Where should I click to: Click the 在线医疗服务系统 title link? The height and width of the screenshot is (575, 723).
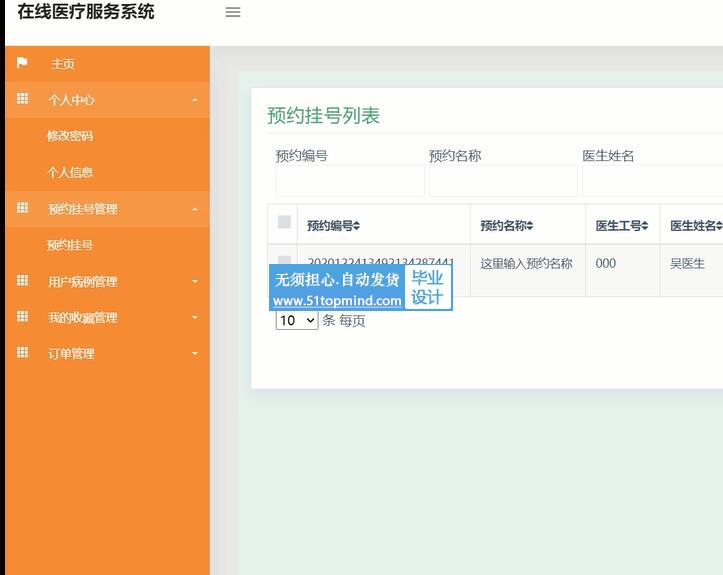86,13
